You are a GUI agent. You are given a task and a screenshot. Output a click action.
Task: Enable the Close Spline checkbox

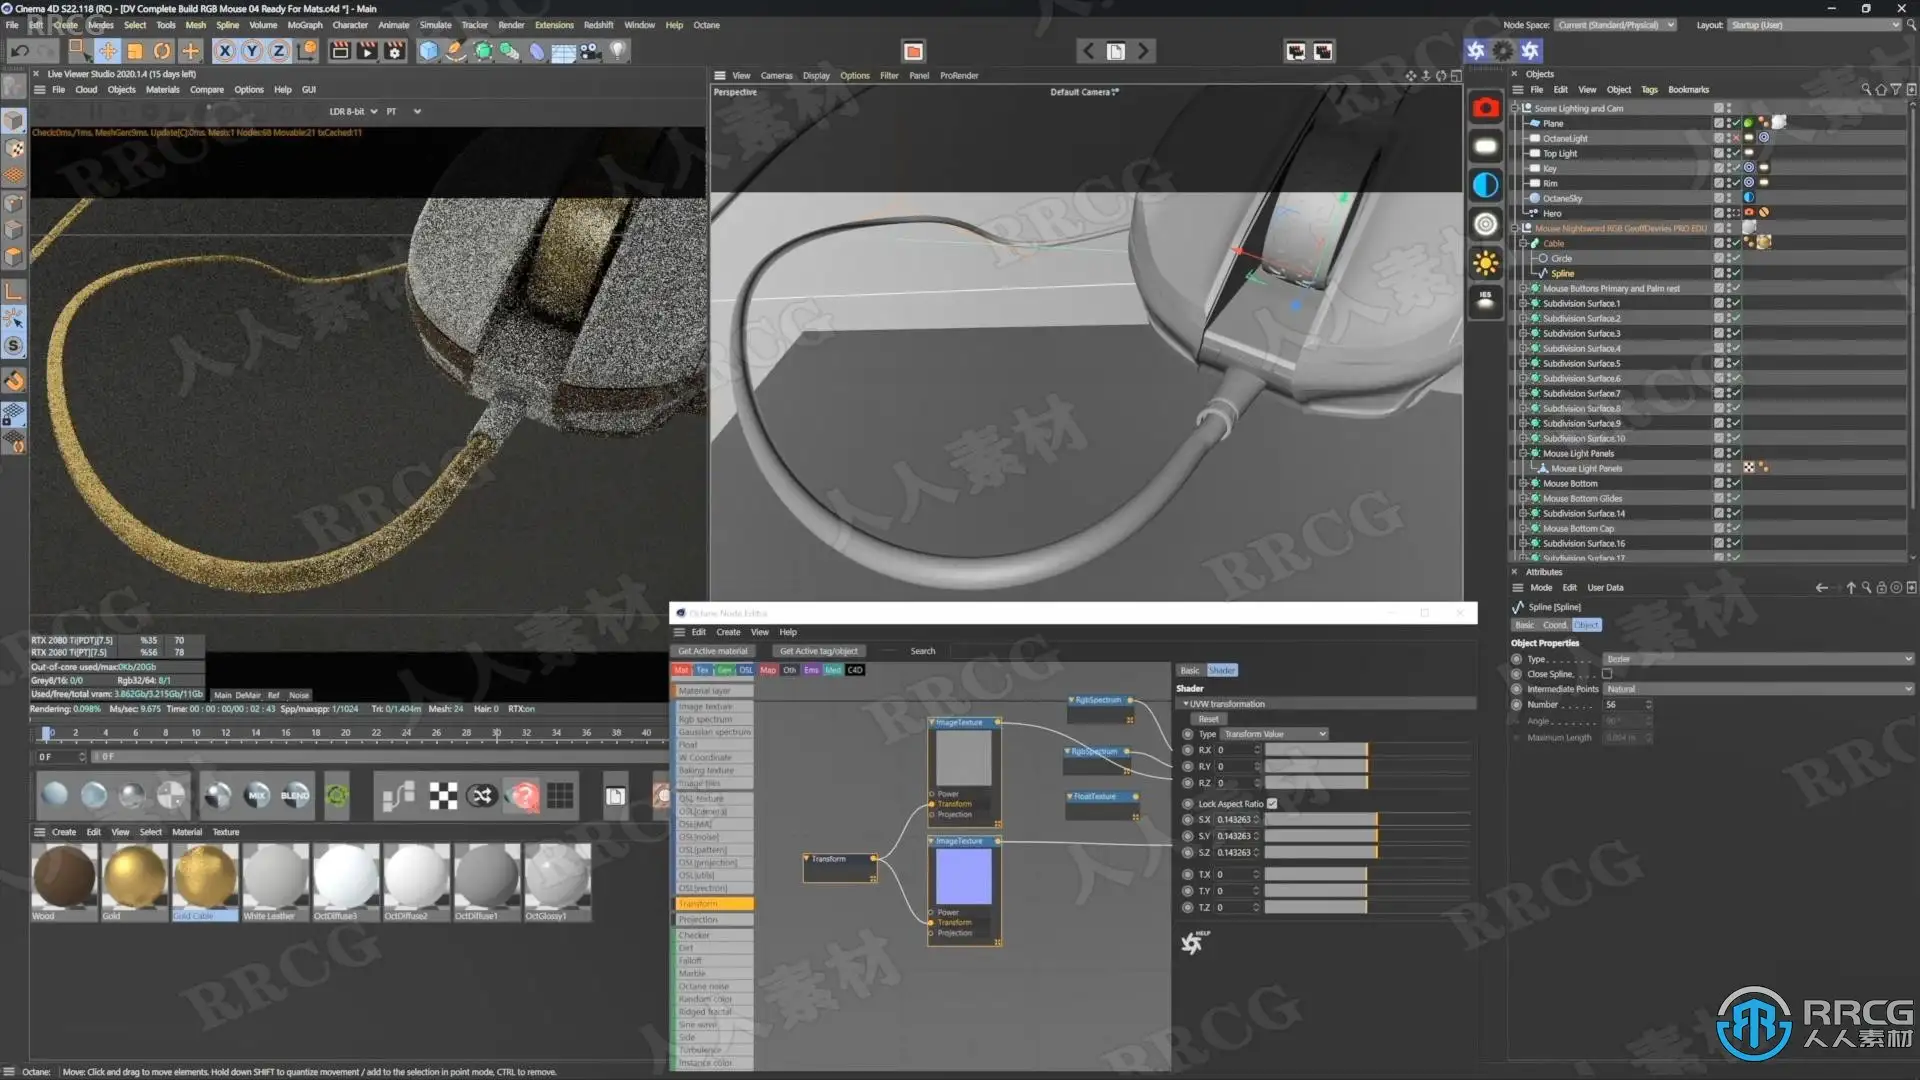pos(1607,674)
